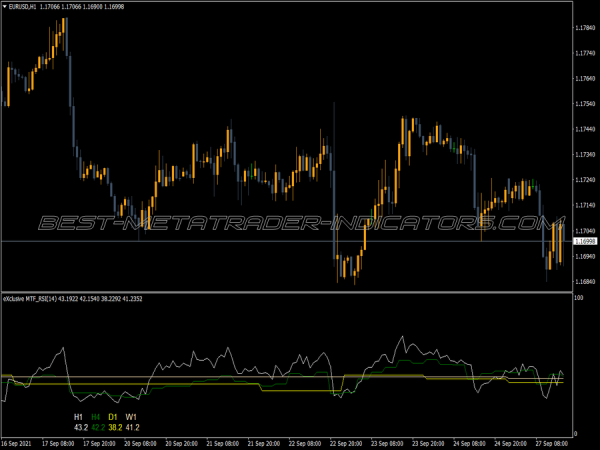Viewport: 600px width, 450px height.
Task: Select the 27 Sep 08:00 time label
Action: pyautogui.click(x=551, y=444)
